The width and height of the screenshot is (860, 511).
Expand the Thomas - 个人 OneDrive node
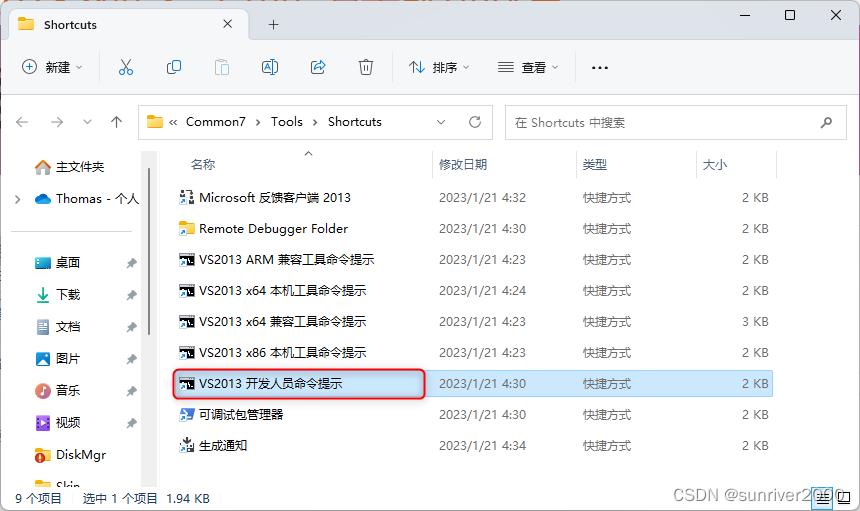coord(18,199)
